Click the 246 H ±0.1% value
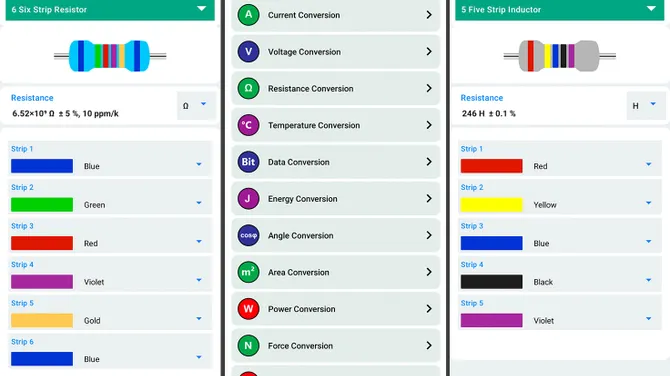The width and height of the screenshot is (670, 376). point(488,114)
